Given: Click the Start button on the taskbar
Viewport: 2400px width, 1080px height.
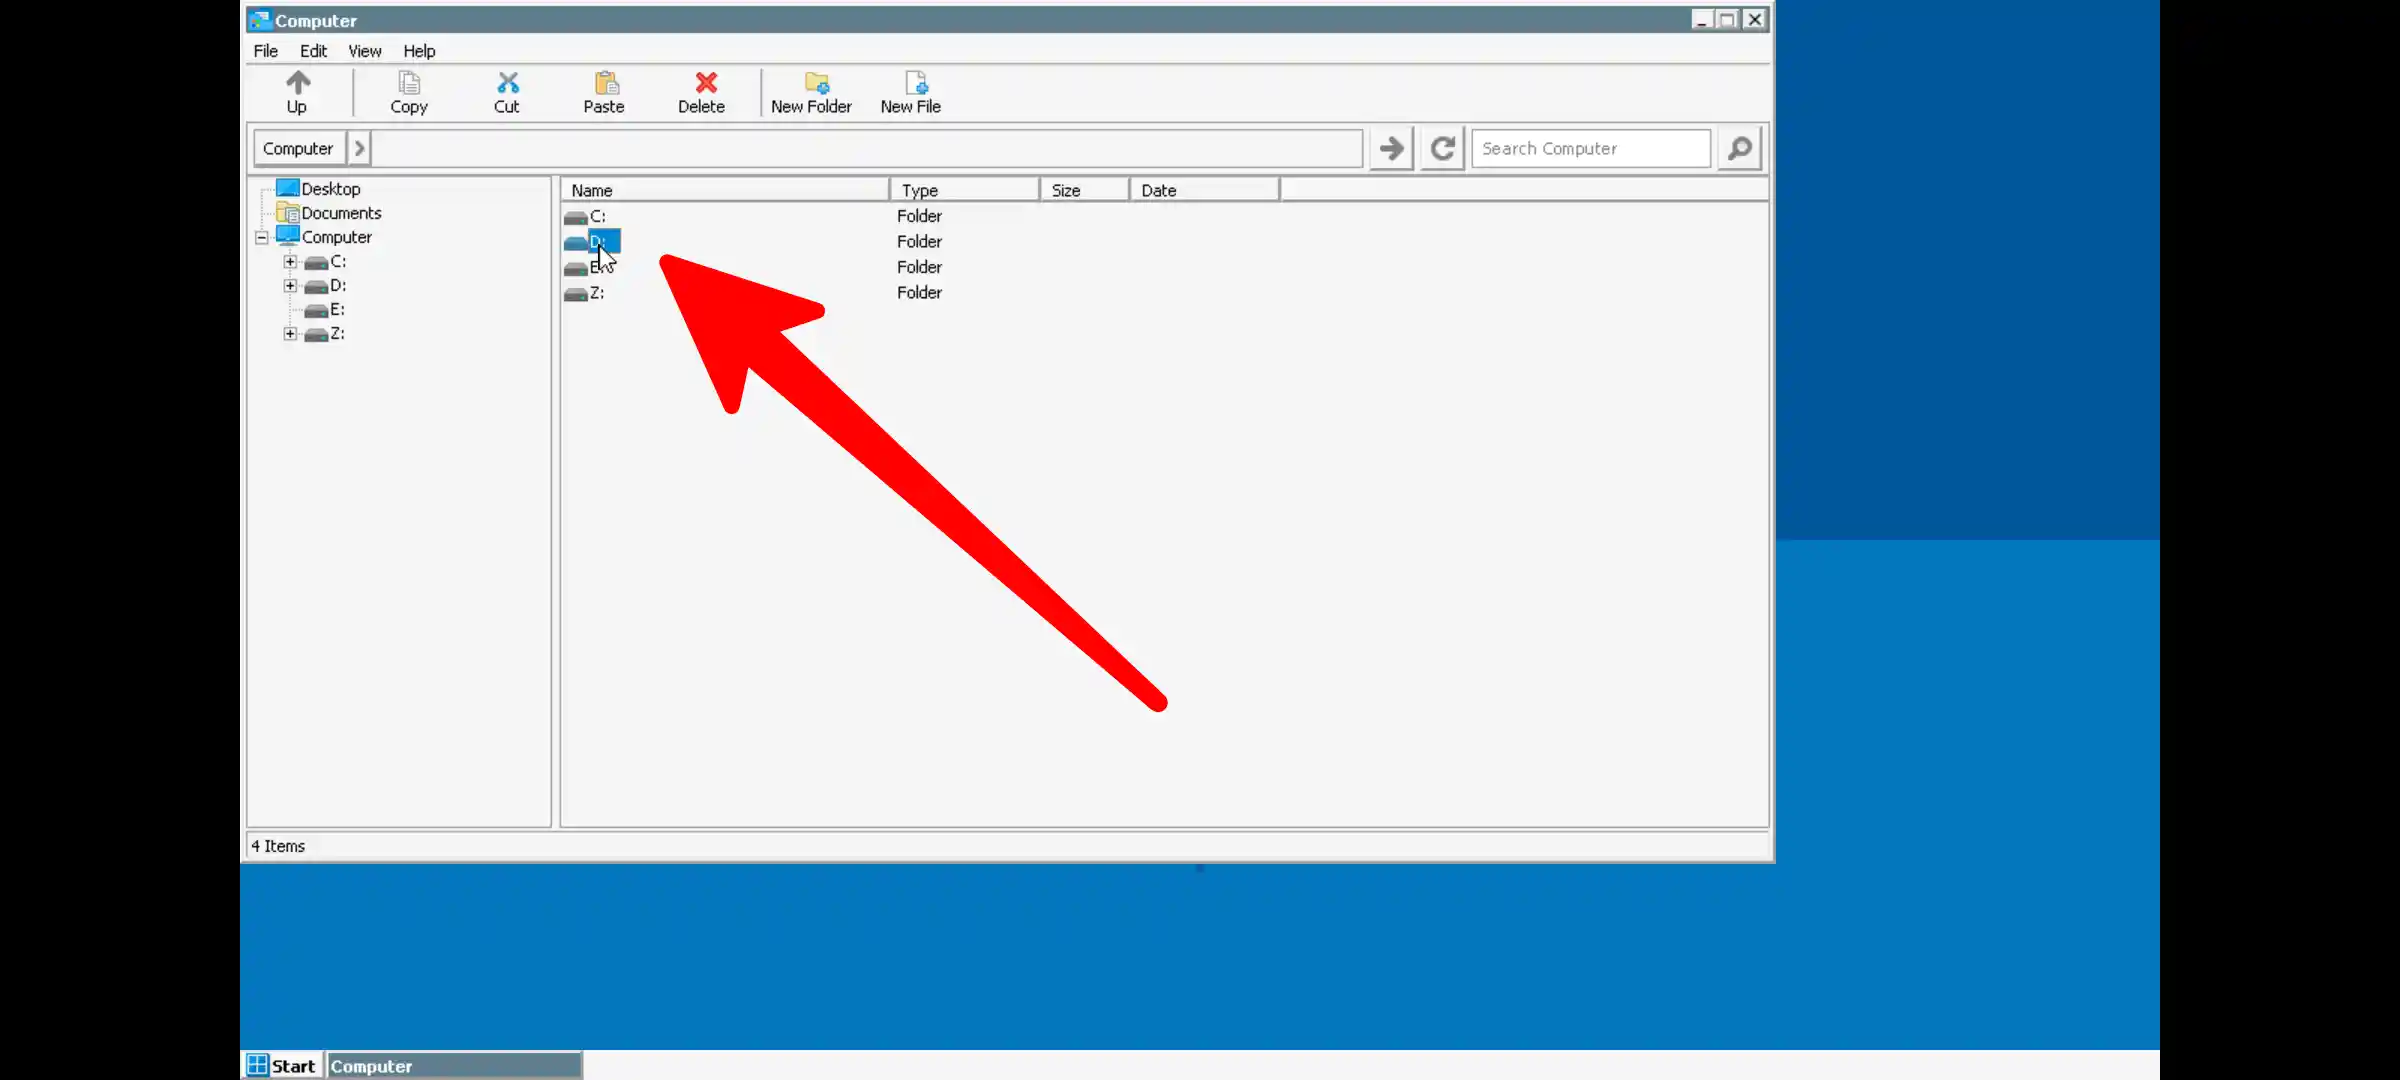Looking at the screenshot, I should point(281,1065).
